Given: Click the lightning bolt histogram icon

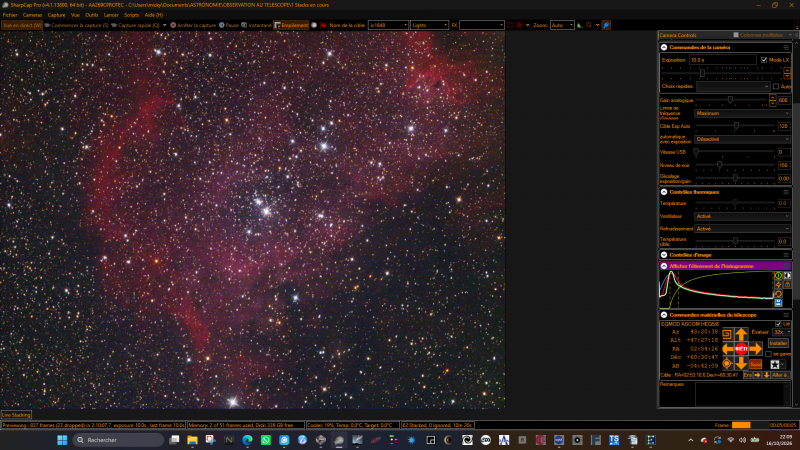Looking at the screenshot, I should tap(778, 285).
